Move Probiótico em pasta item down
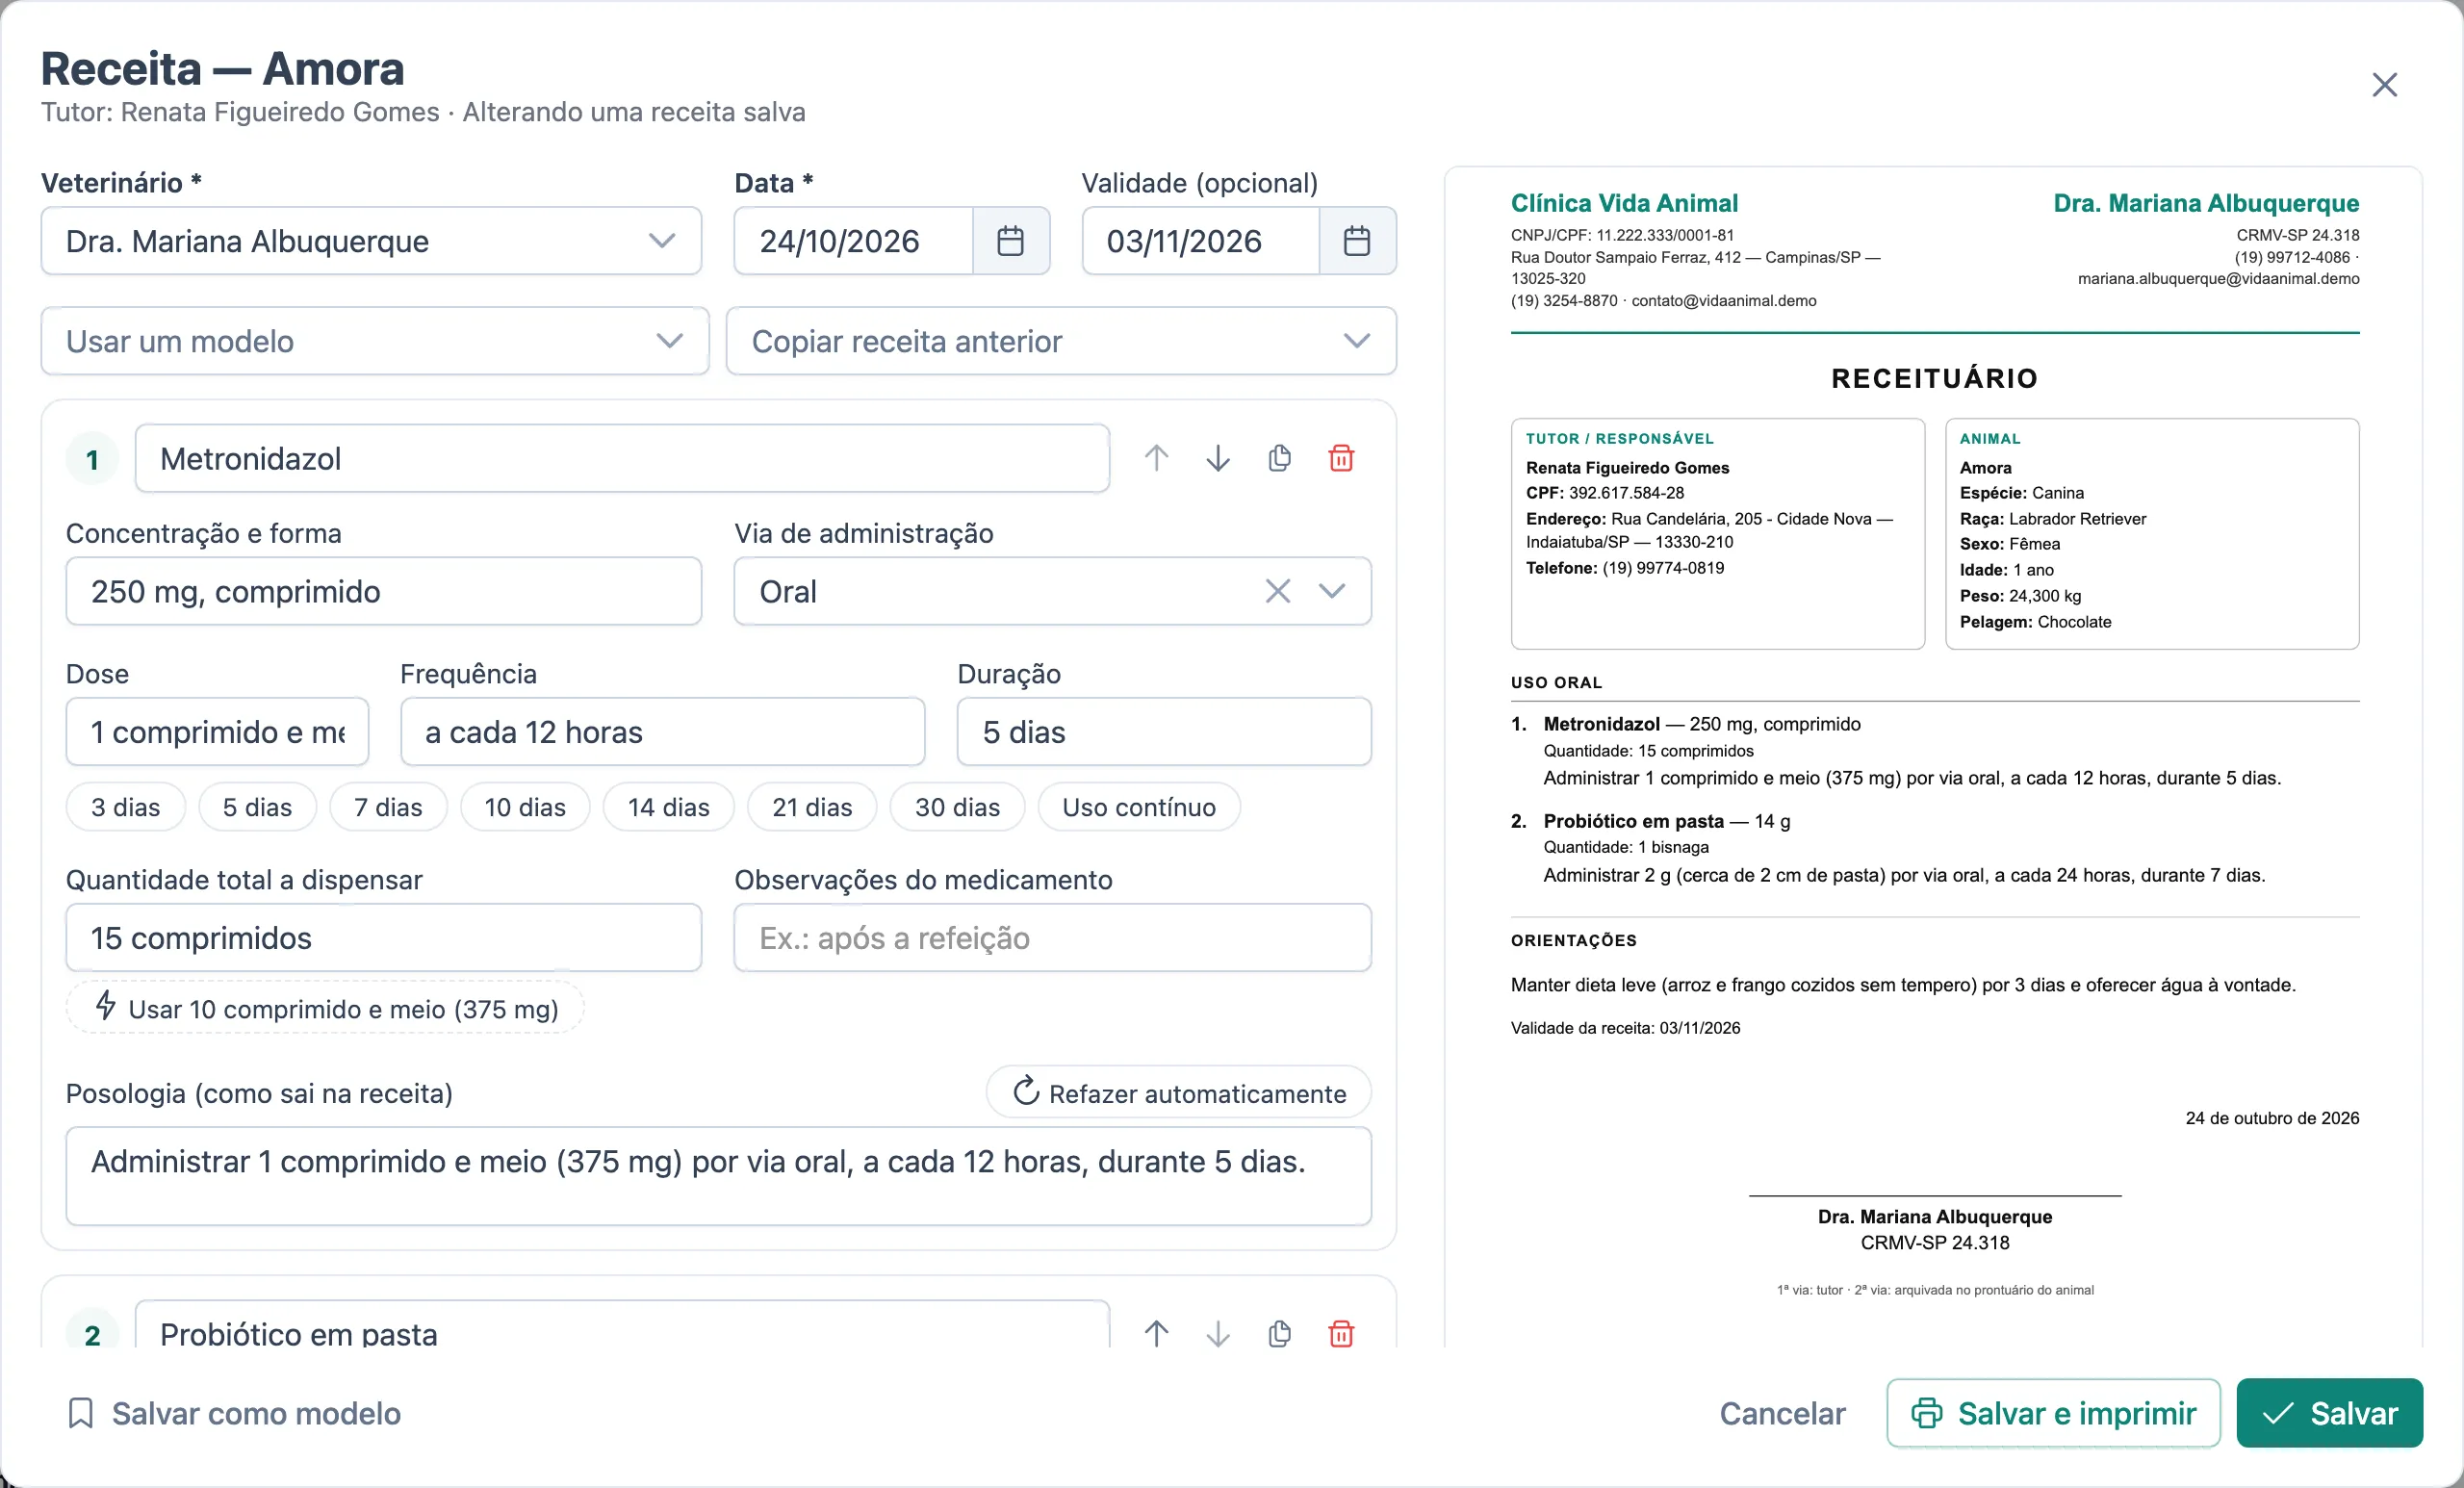The image size is (2464, 1488). [x=1217, y=1333]
